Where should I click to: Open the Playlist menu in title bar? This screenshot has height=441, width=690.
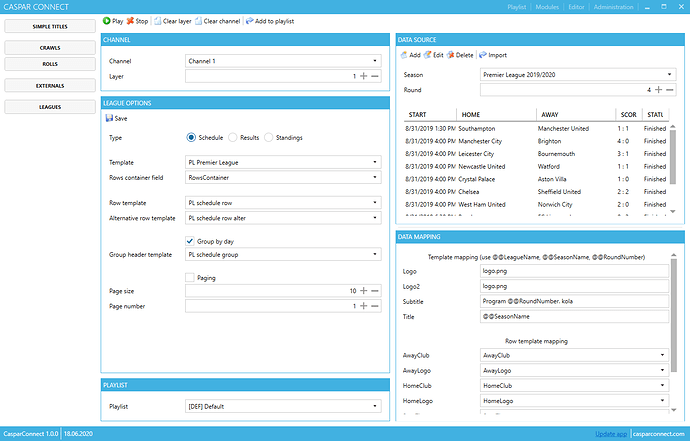517,7
